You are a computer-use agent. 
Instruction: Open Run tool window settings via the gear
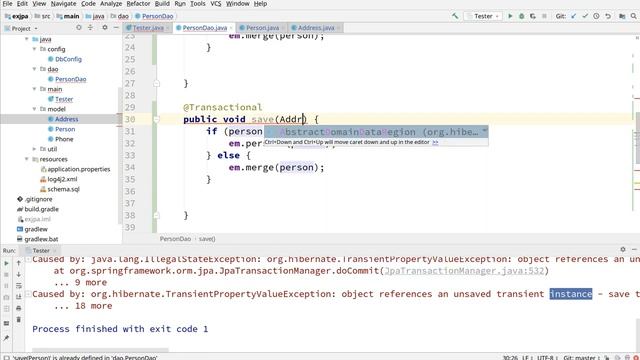tap(623, 249)
